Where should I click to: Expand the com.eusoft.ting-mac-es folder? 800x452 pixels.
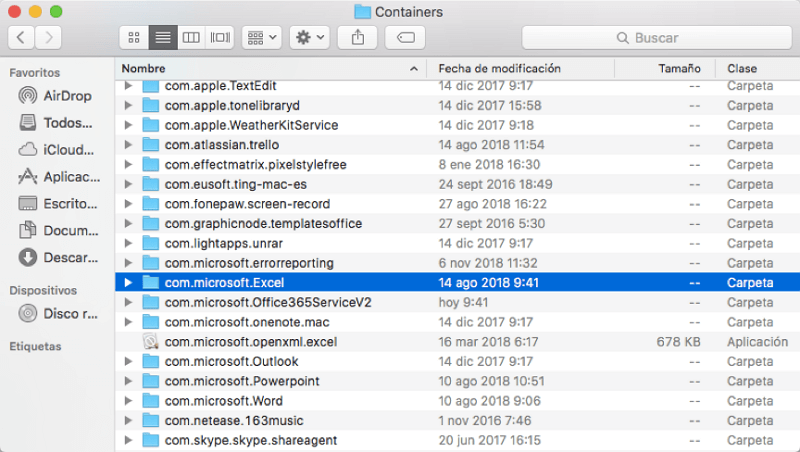[129, 184]
